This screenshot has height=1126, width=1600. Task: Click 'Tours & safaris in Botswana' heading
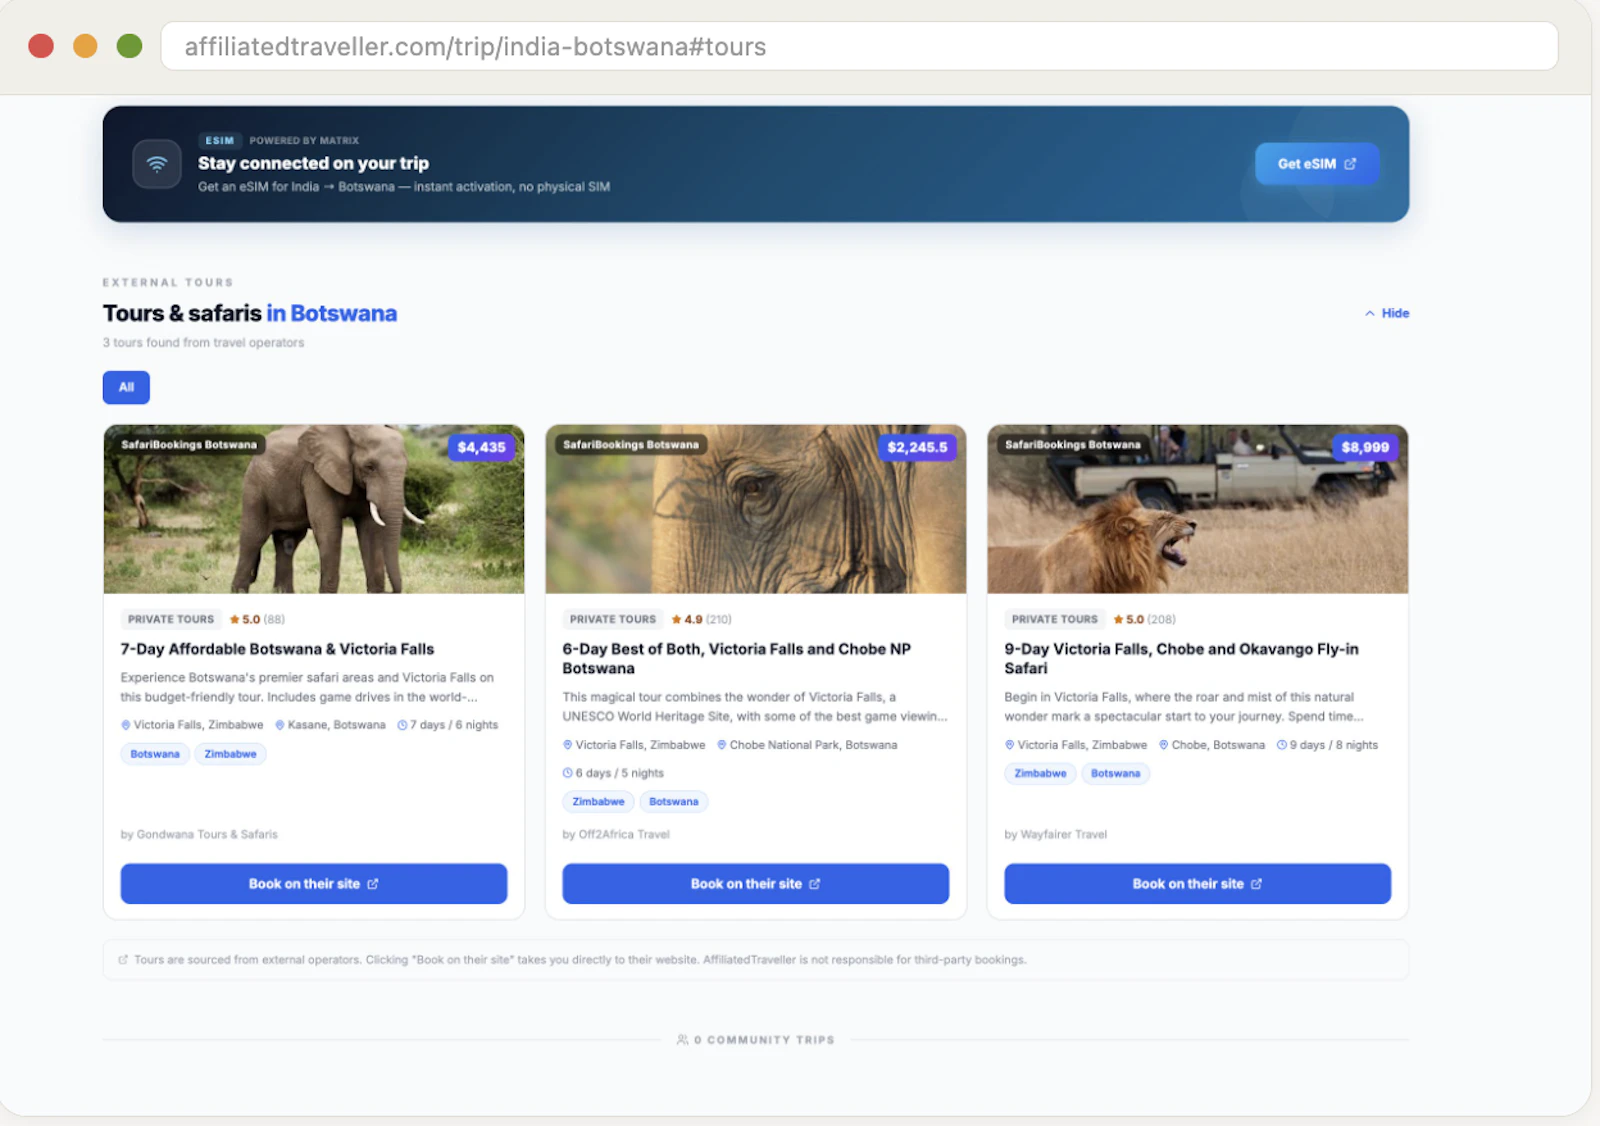(x=250, y=313)
